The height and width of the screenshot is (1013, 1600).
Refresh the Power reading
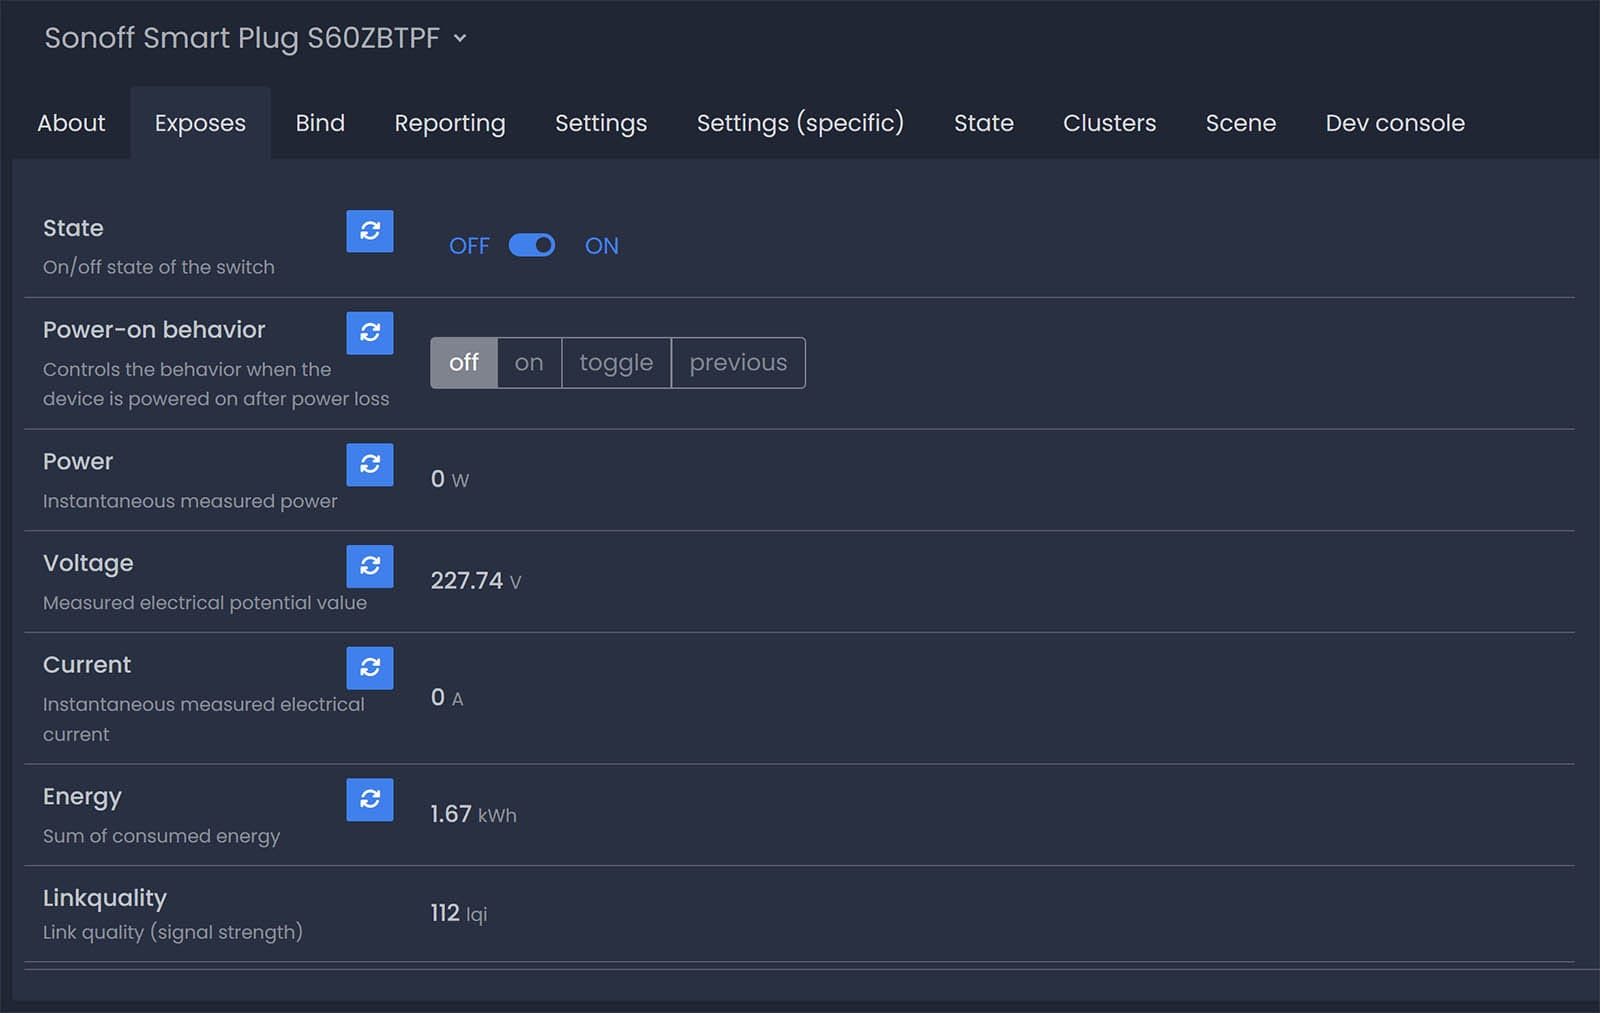[369, 465]
